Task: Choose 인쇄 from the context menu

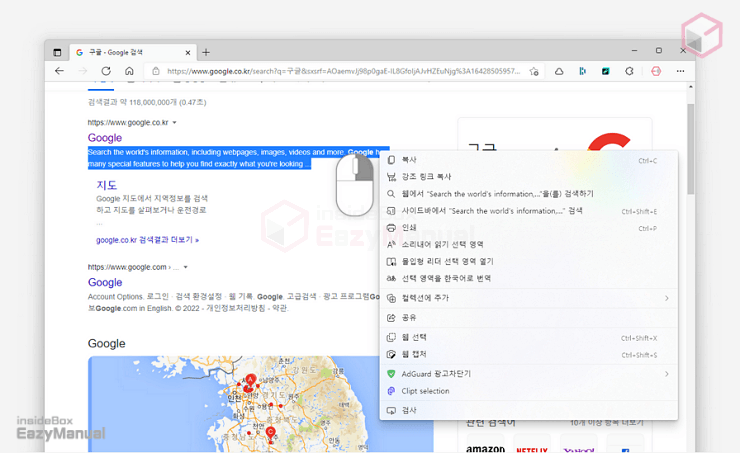Action: (x=529, y=228)
